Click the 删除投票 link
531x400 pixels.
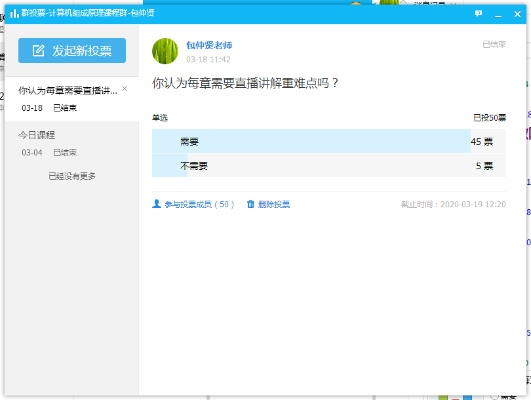tap(274, 204)
